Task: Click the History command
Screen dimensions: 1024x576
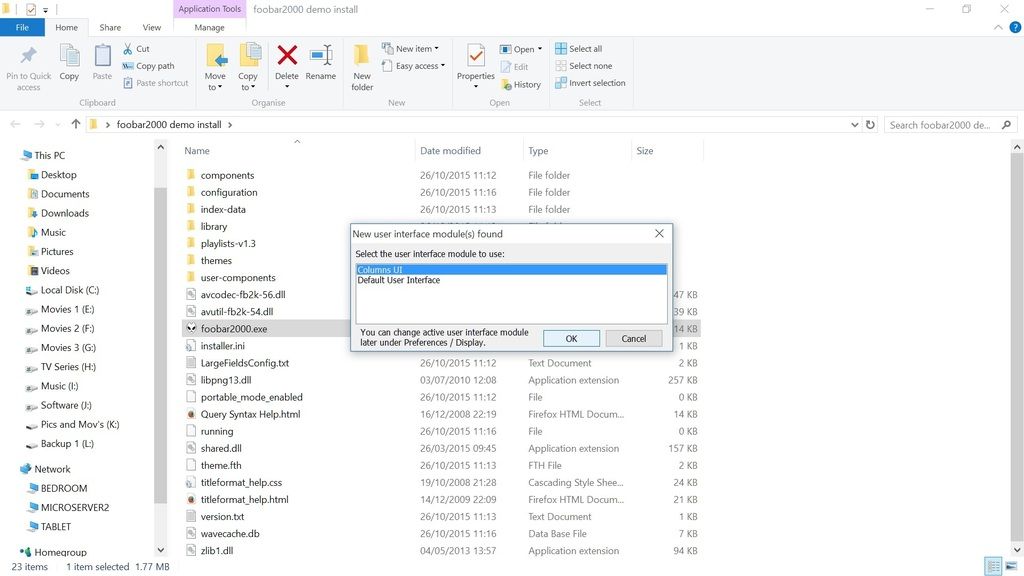Action: [x=521, y=84]
